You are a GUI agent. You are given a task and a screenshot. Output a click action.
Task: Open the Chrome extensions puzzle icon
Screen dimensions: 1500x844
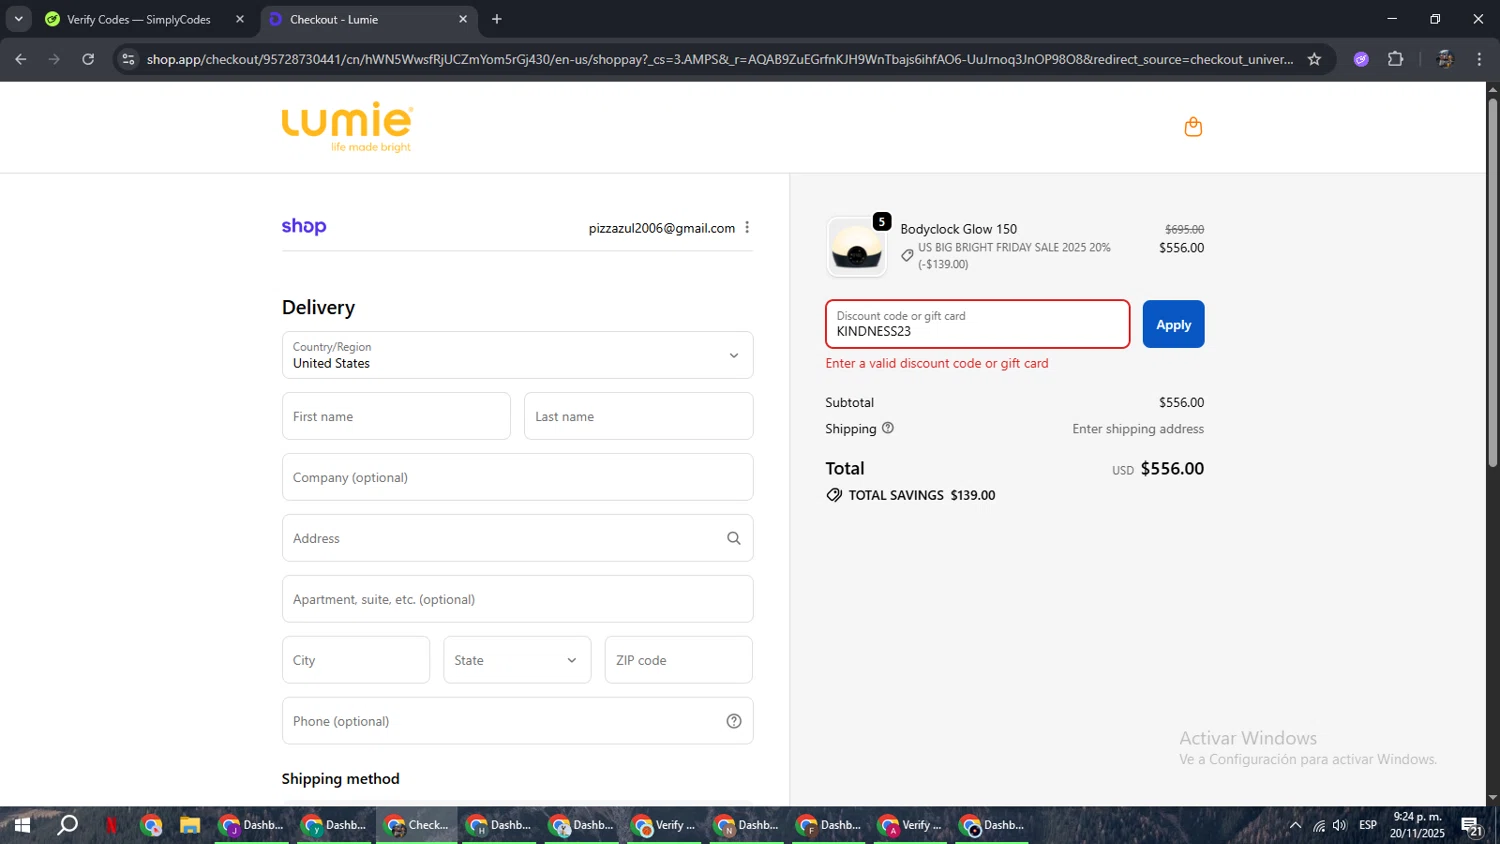(1395, 59)
